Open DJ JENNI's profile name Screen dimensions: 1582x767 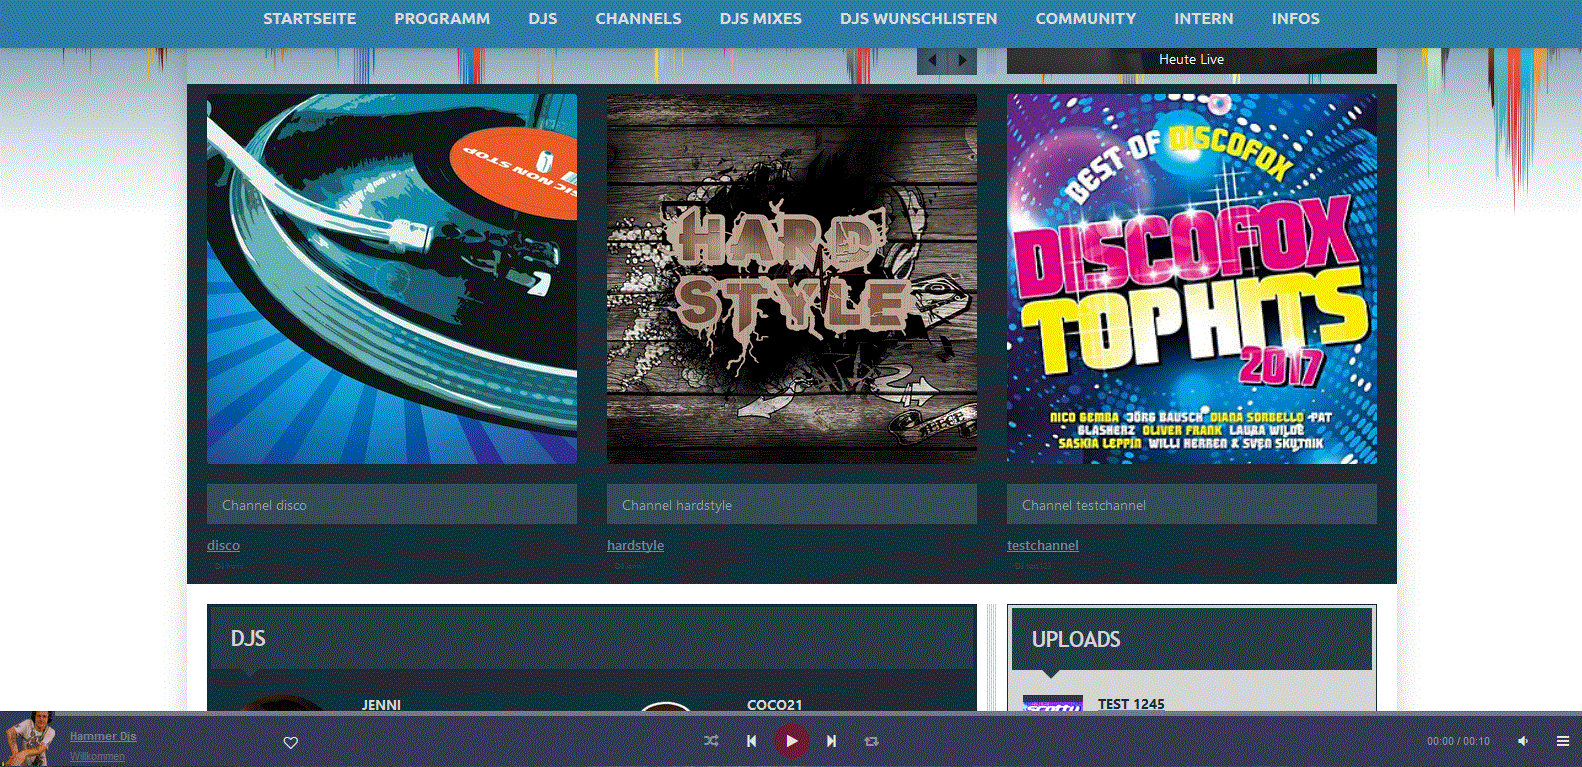coord(381,704)
